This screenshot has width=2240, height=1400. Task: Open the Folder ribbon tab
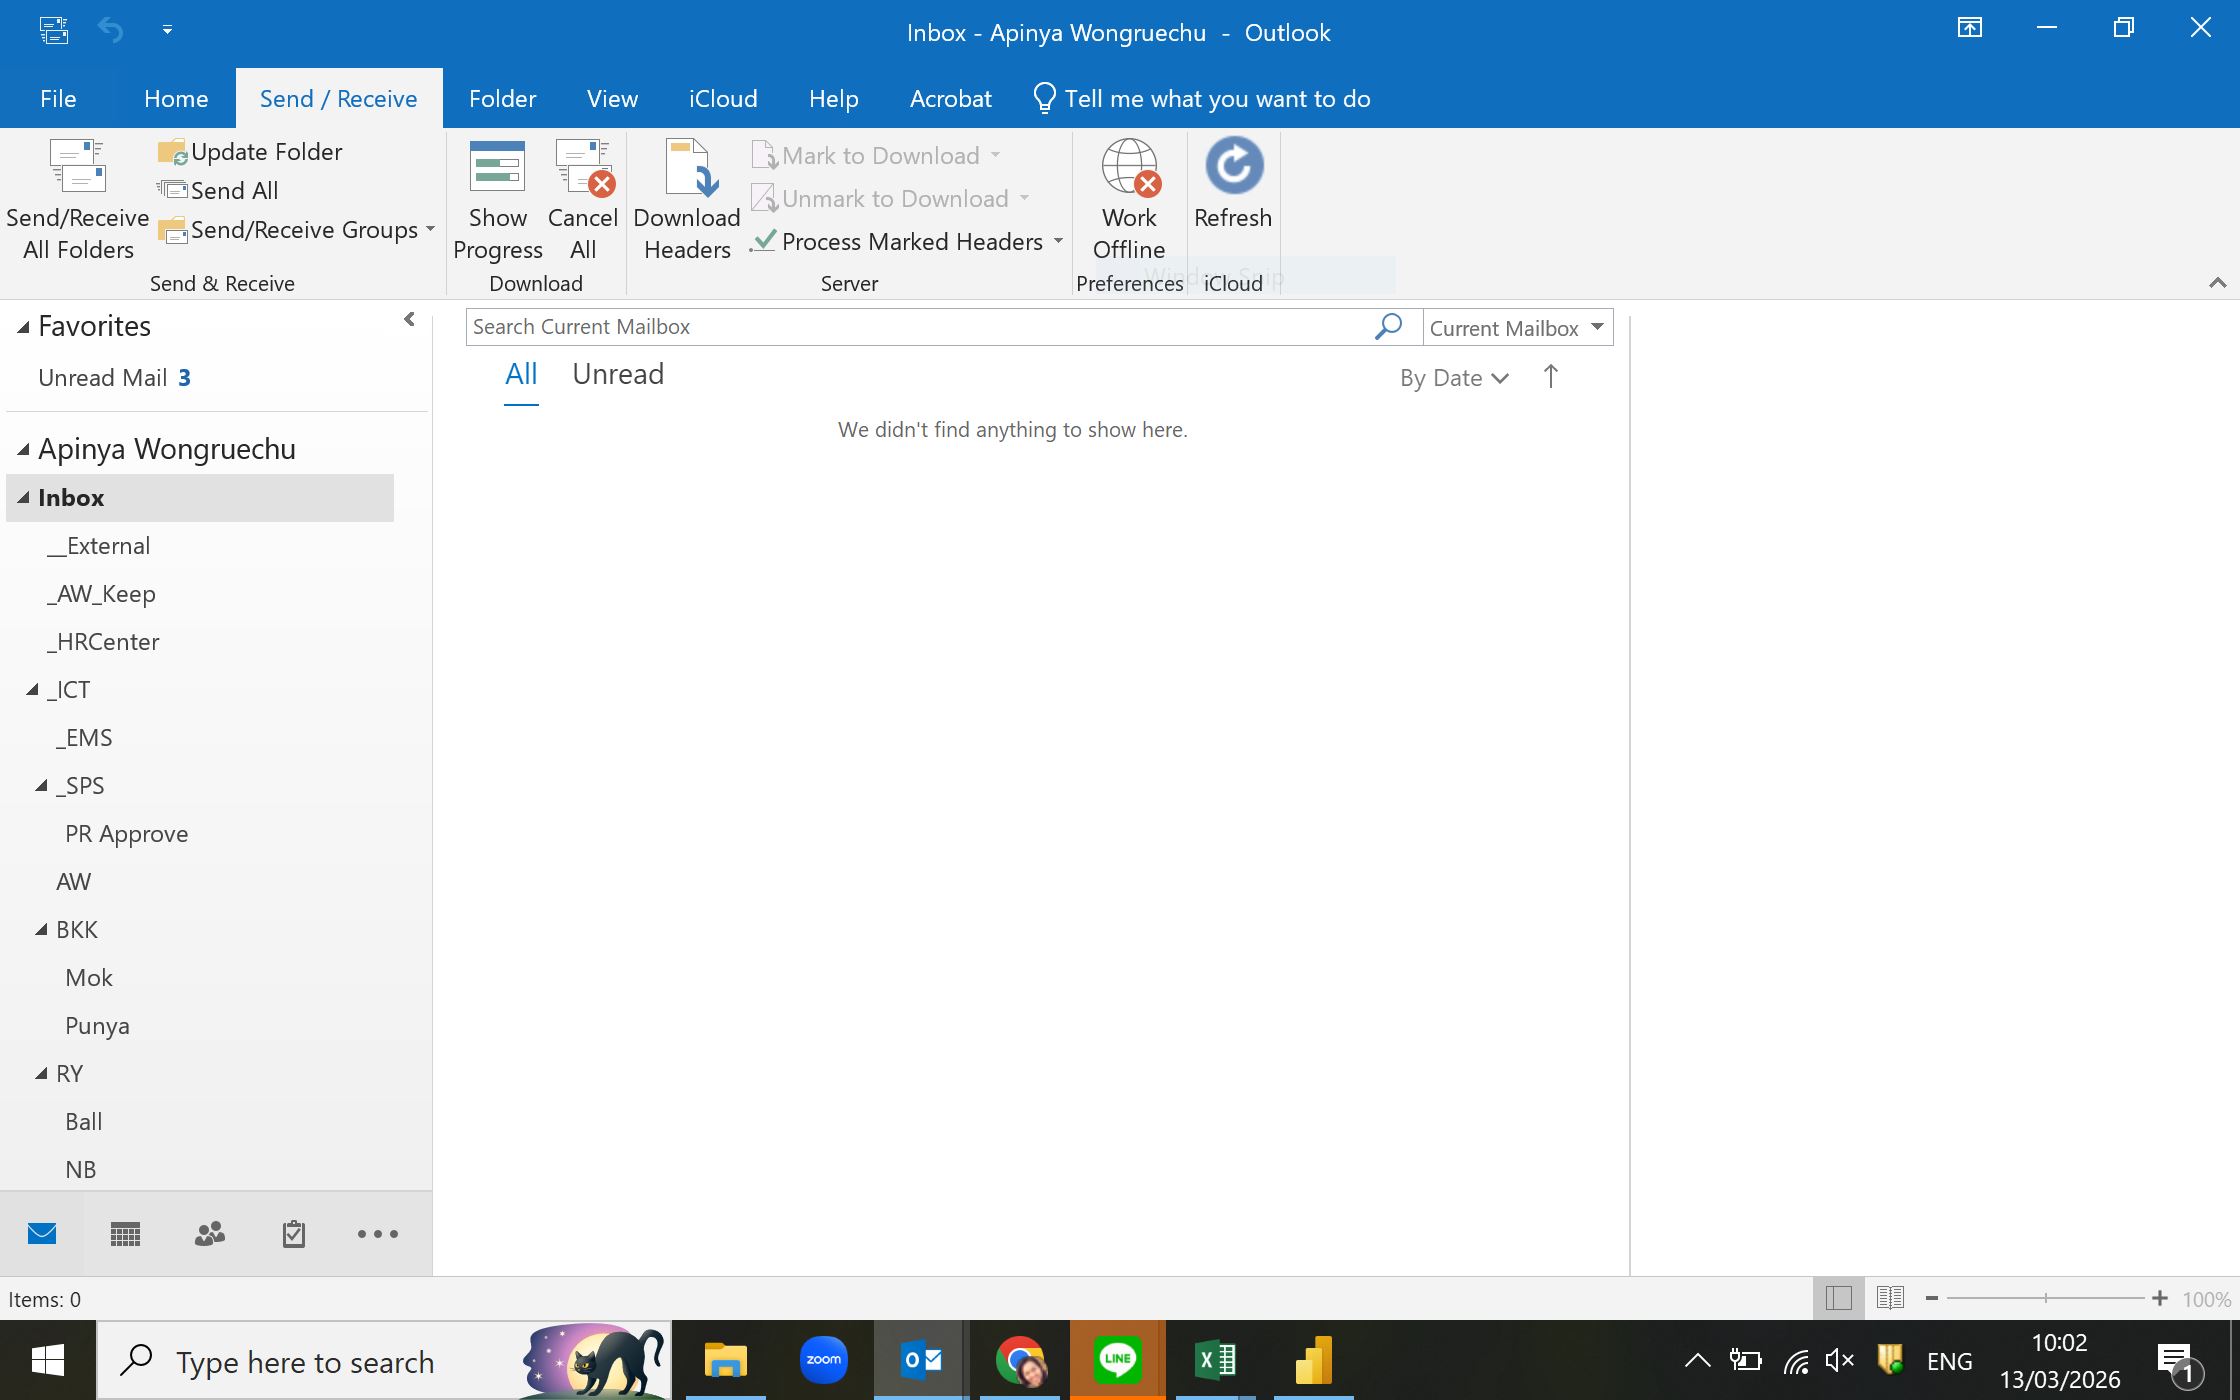[502, 99]
